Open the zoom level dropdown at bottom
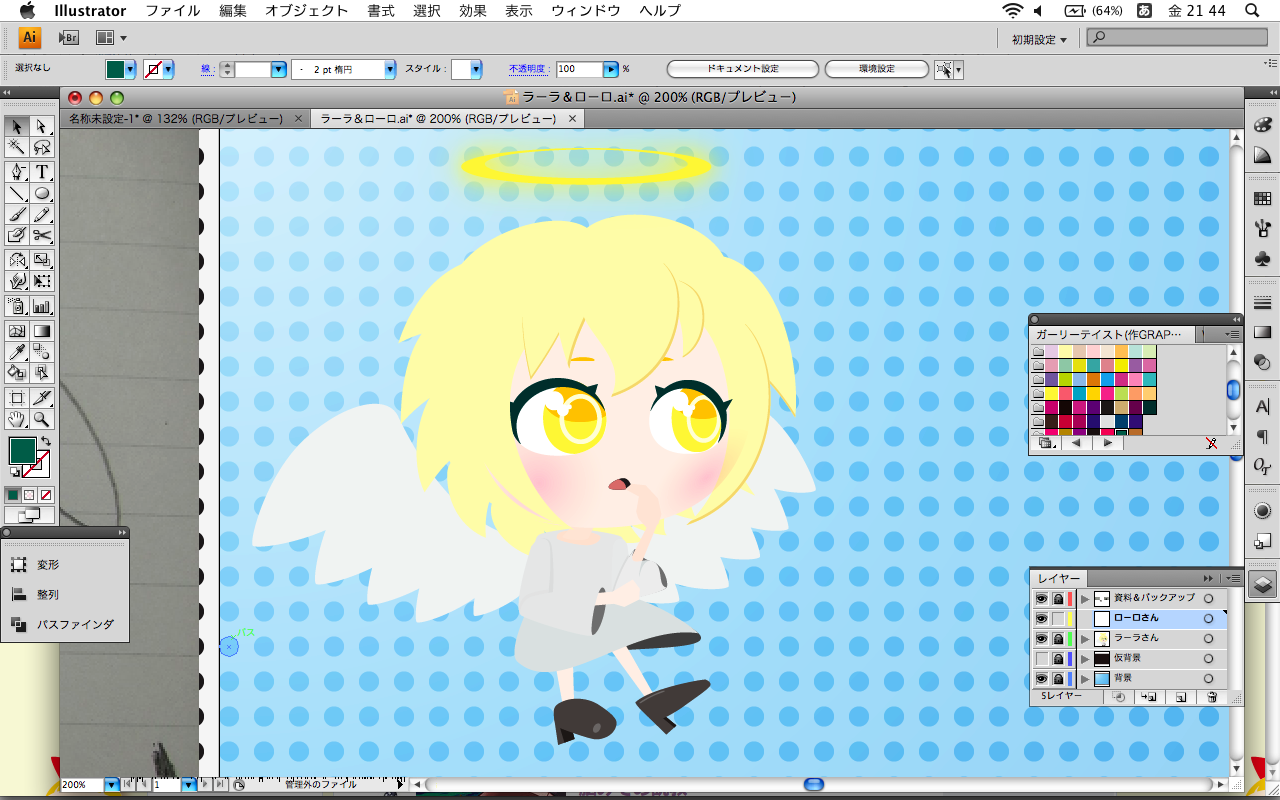Screen dimensions: 1280x800 pos(111,785)
